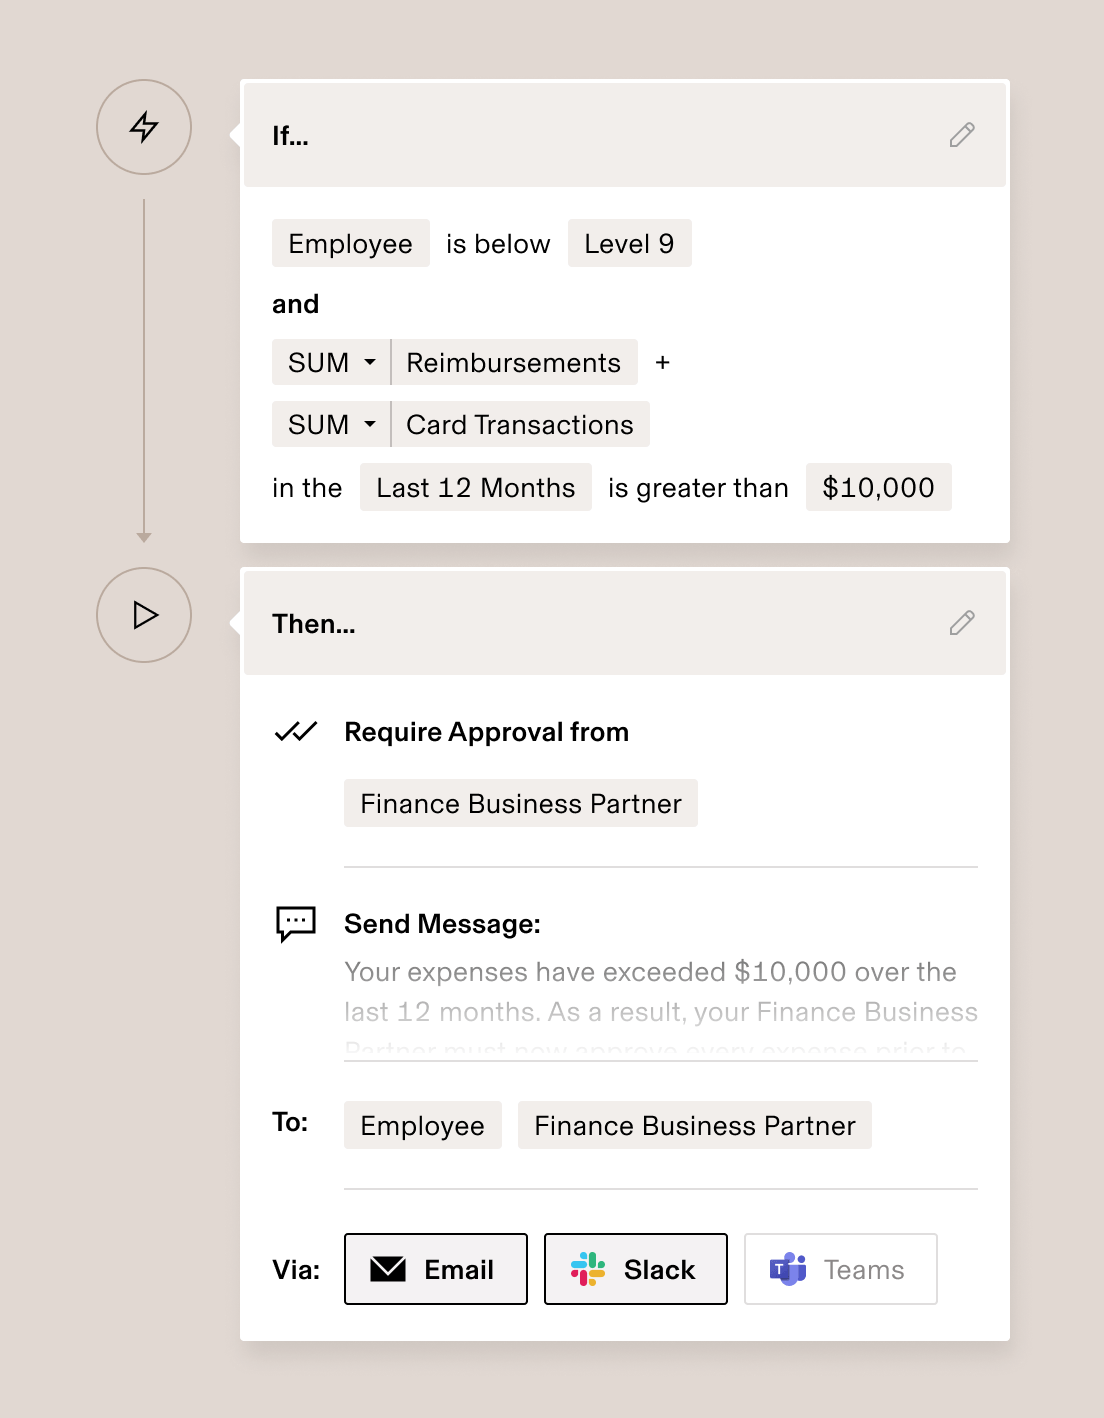Toggle the Email delivery channel
This screenshot has height=1418, width=1104.
click(435, 1269)
